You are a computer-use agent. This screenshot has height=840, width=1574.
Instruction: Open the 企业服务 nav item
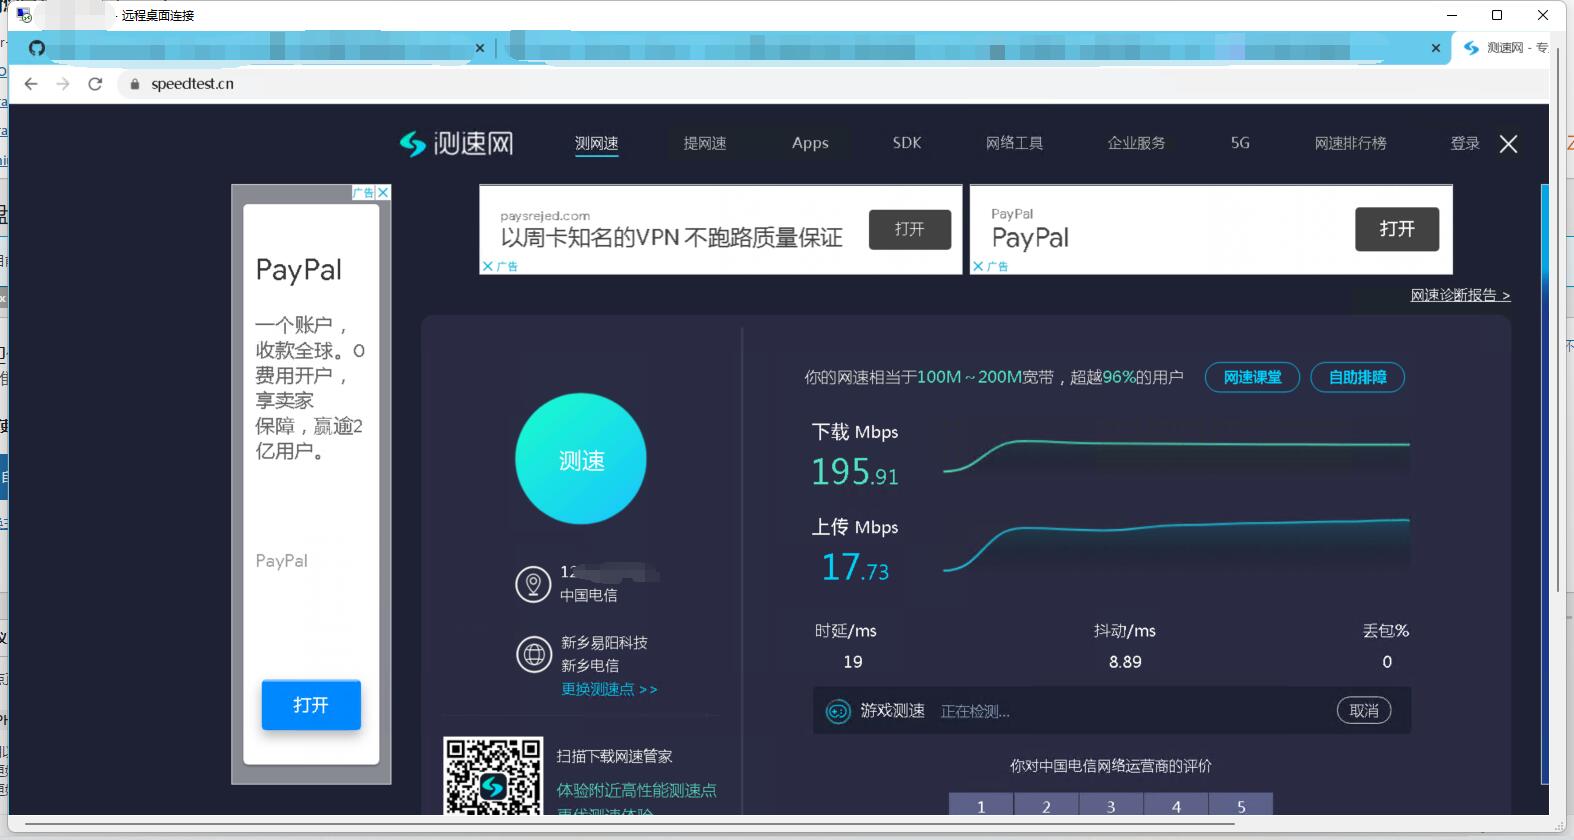1136,143
